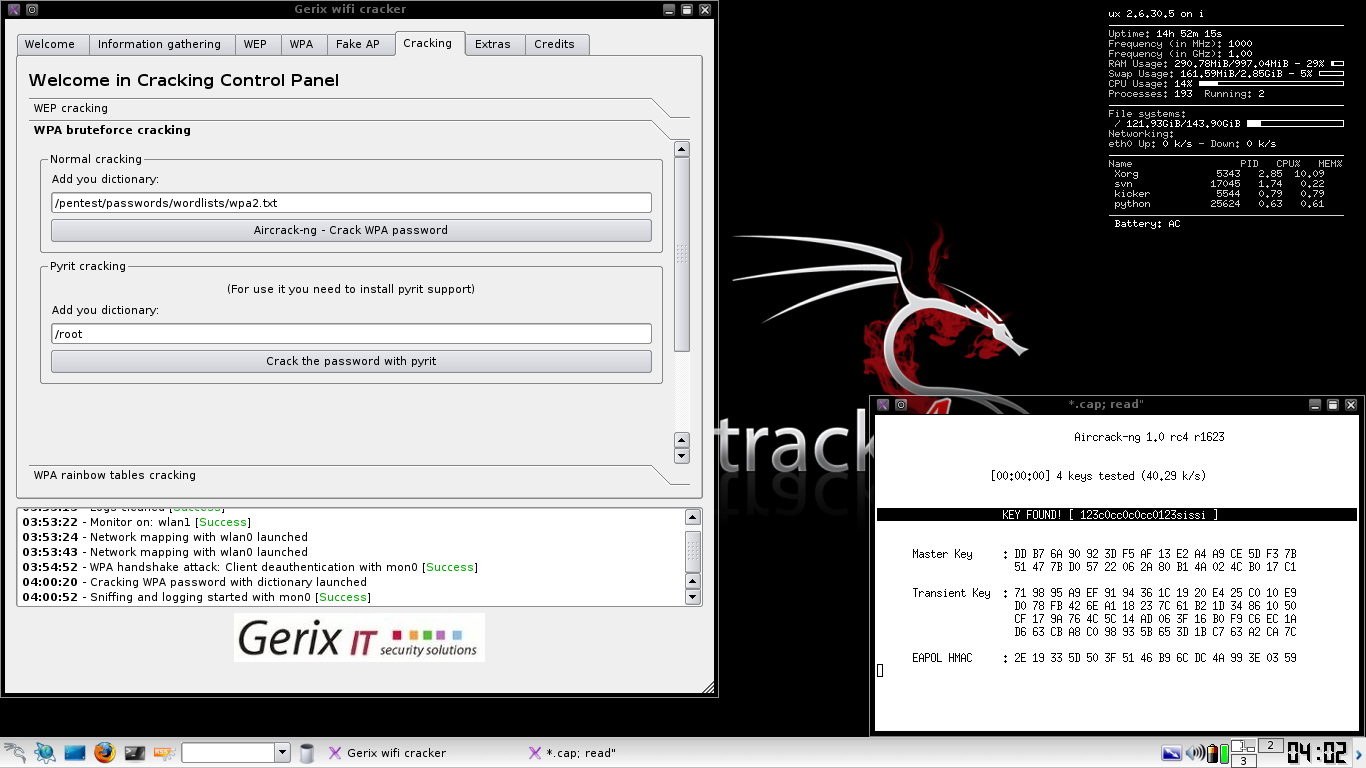This screenshot has width=1366, height=768.
Task: Click the blue display resize tray icon
Action: (x=1172, y=753)
